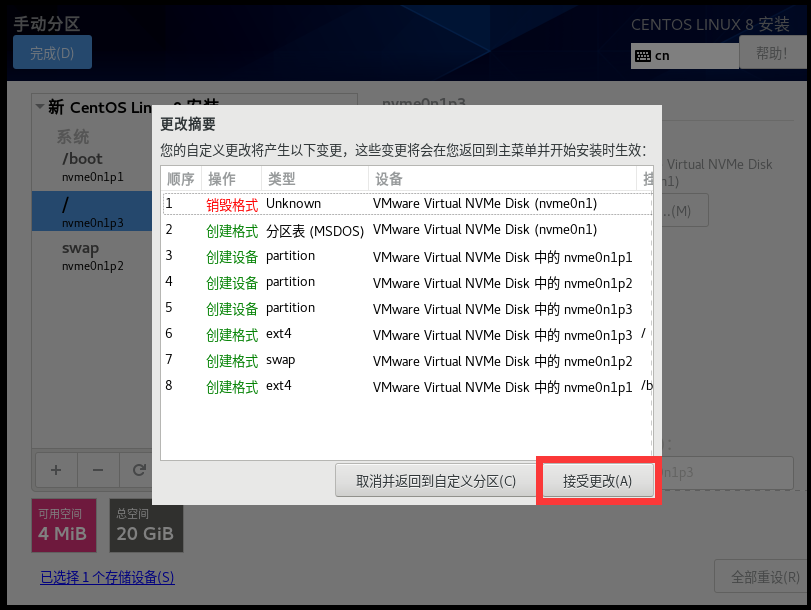
Task: Click the 更改摘要 dialog title
Action: 188,124
